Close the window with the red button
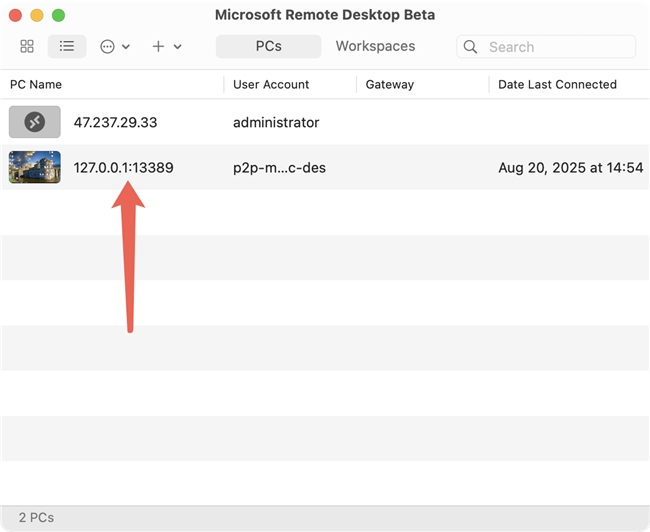This screenshot has height=532, width=650. click(15, 16)
